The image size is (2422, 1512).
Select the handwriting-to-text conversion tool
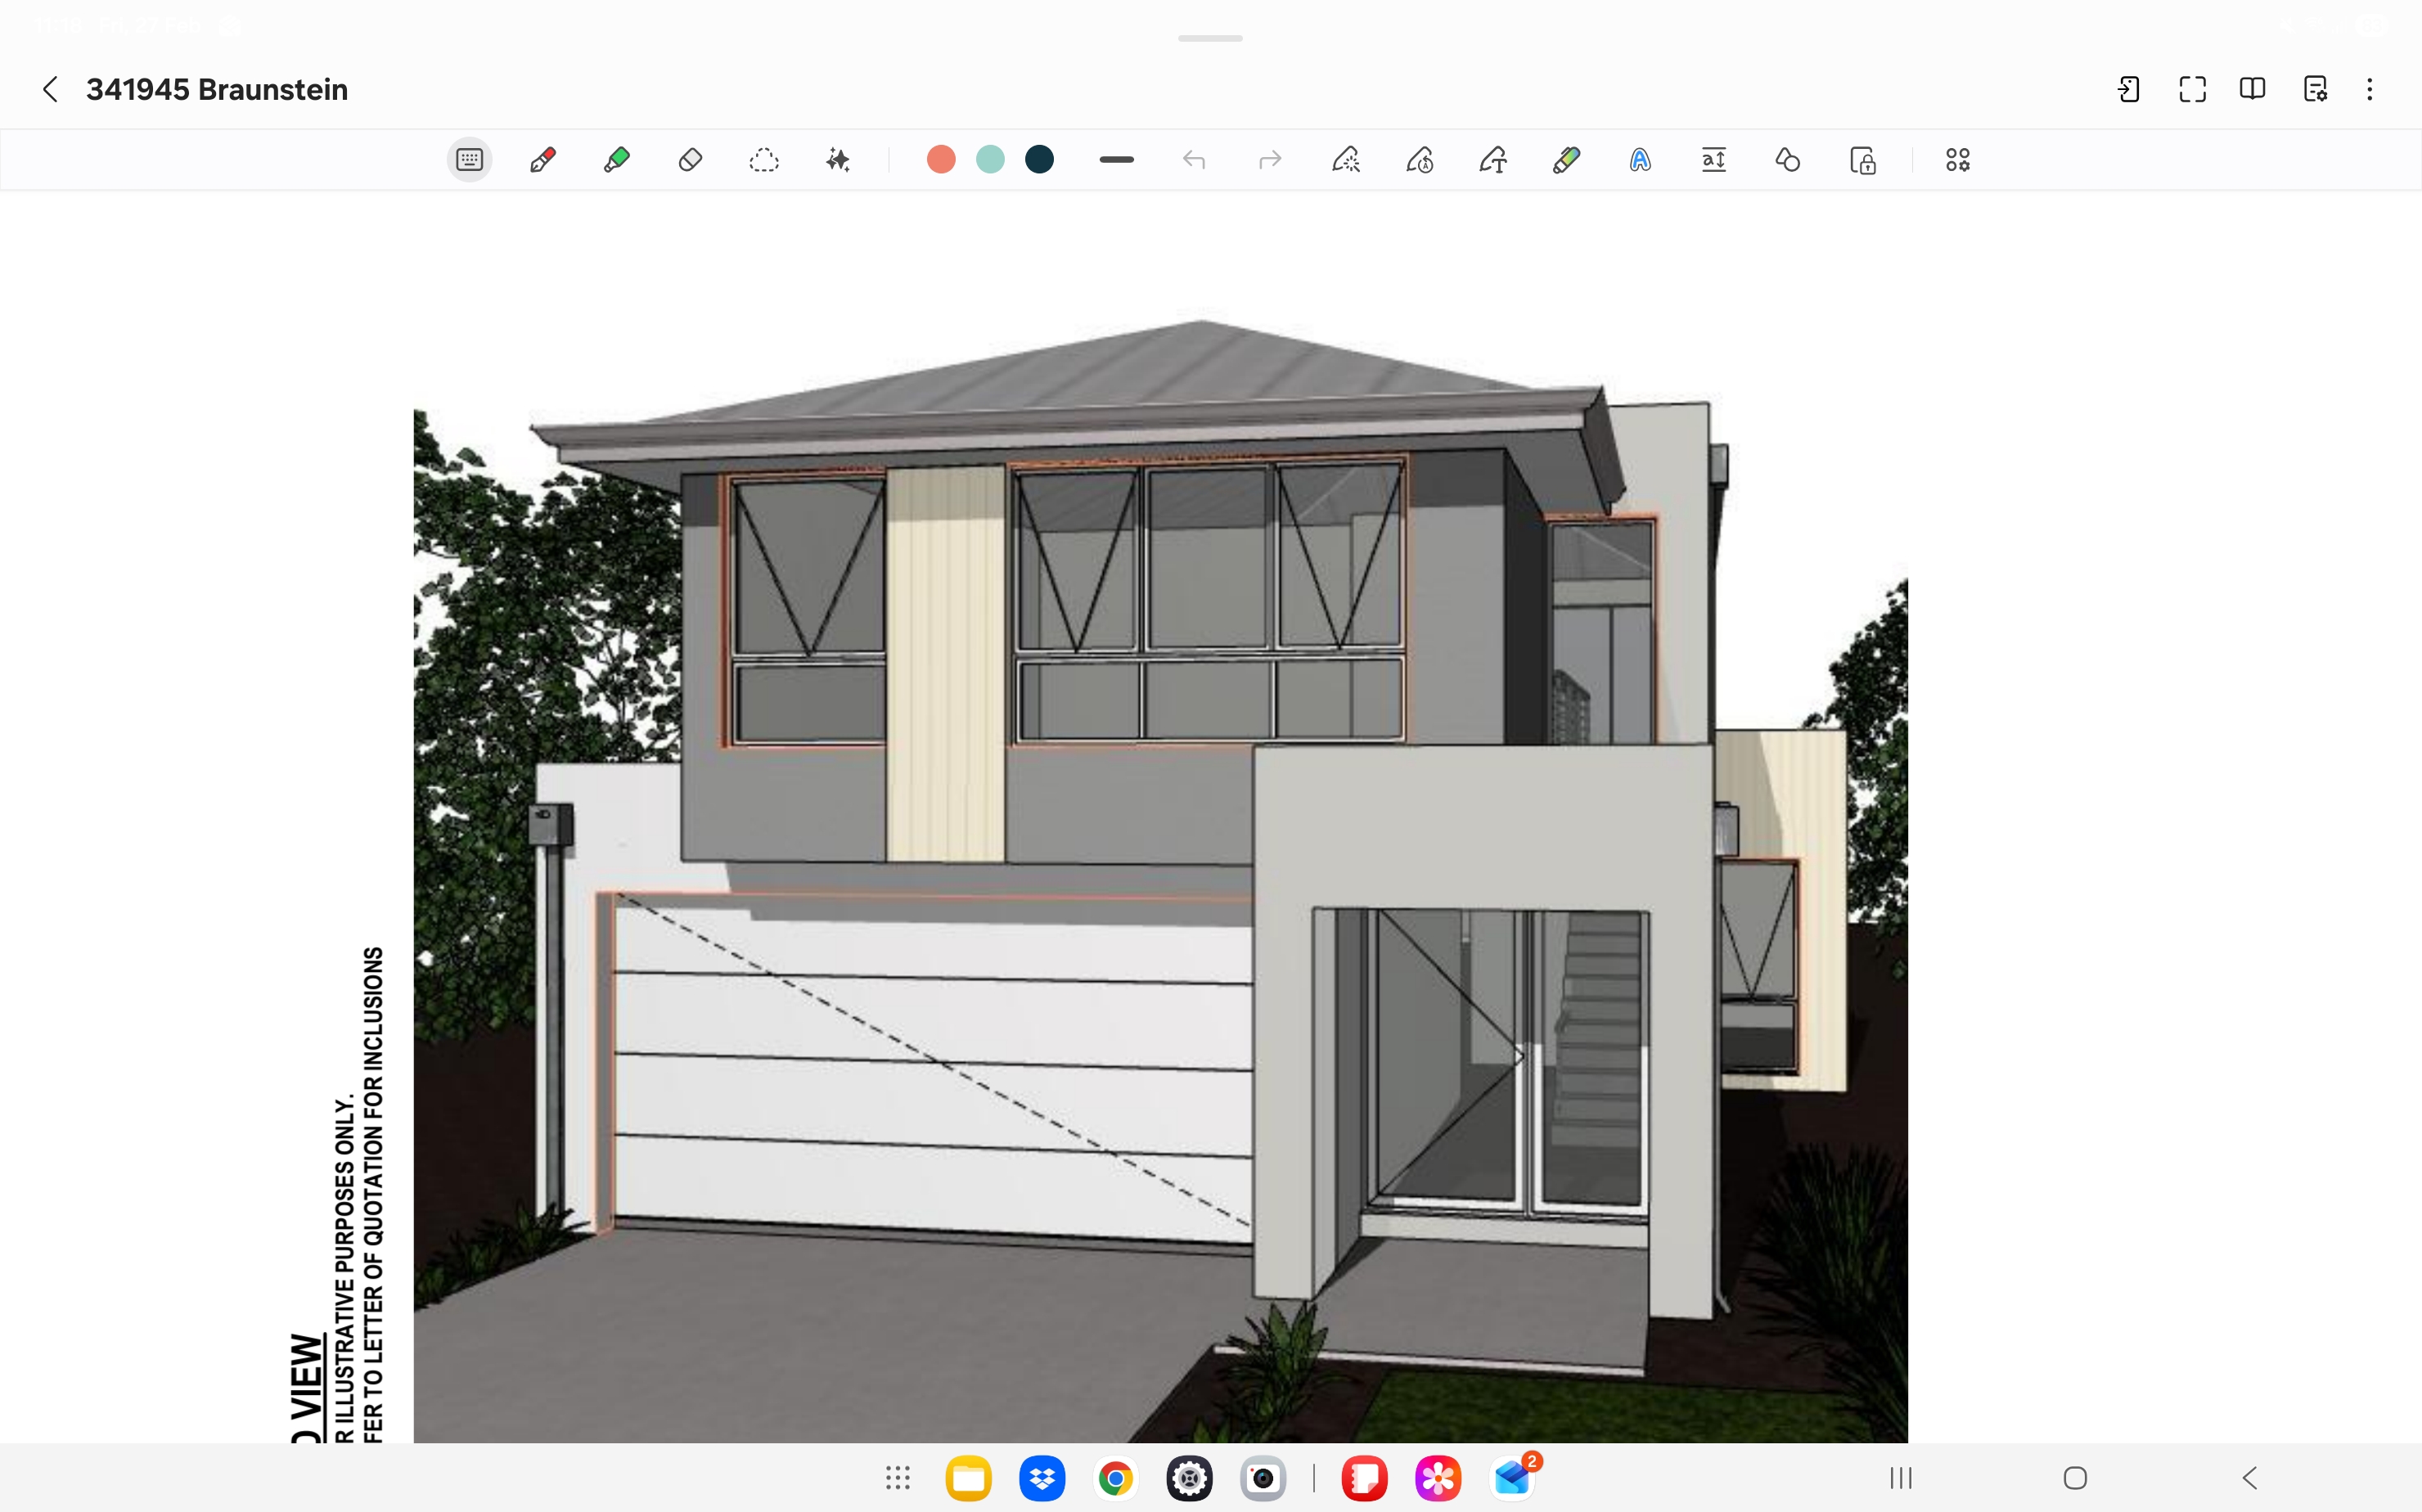(1493, 160)
